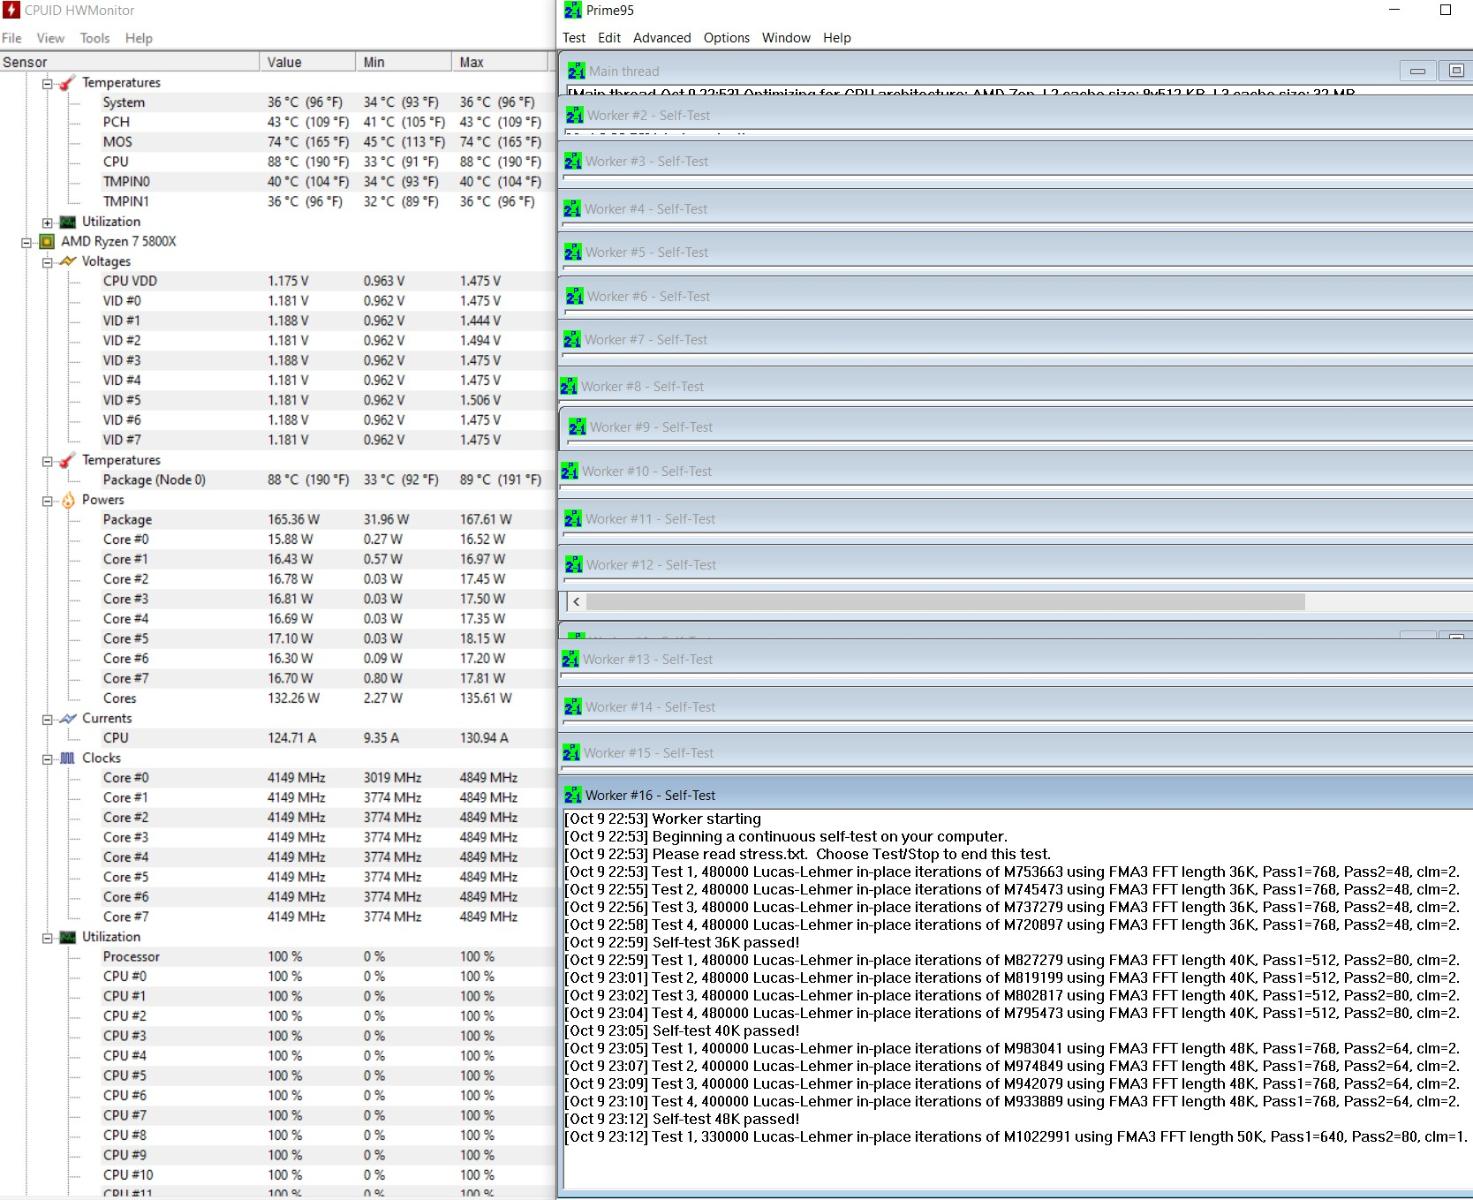The image size is (1473, 1200).
Task: Collapse the Utilization group above Processor
Action: click(47, 938)
